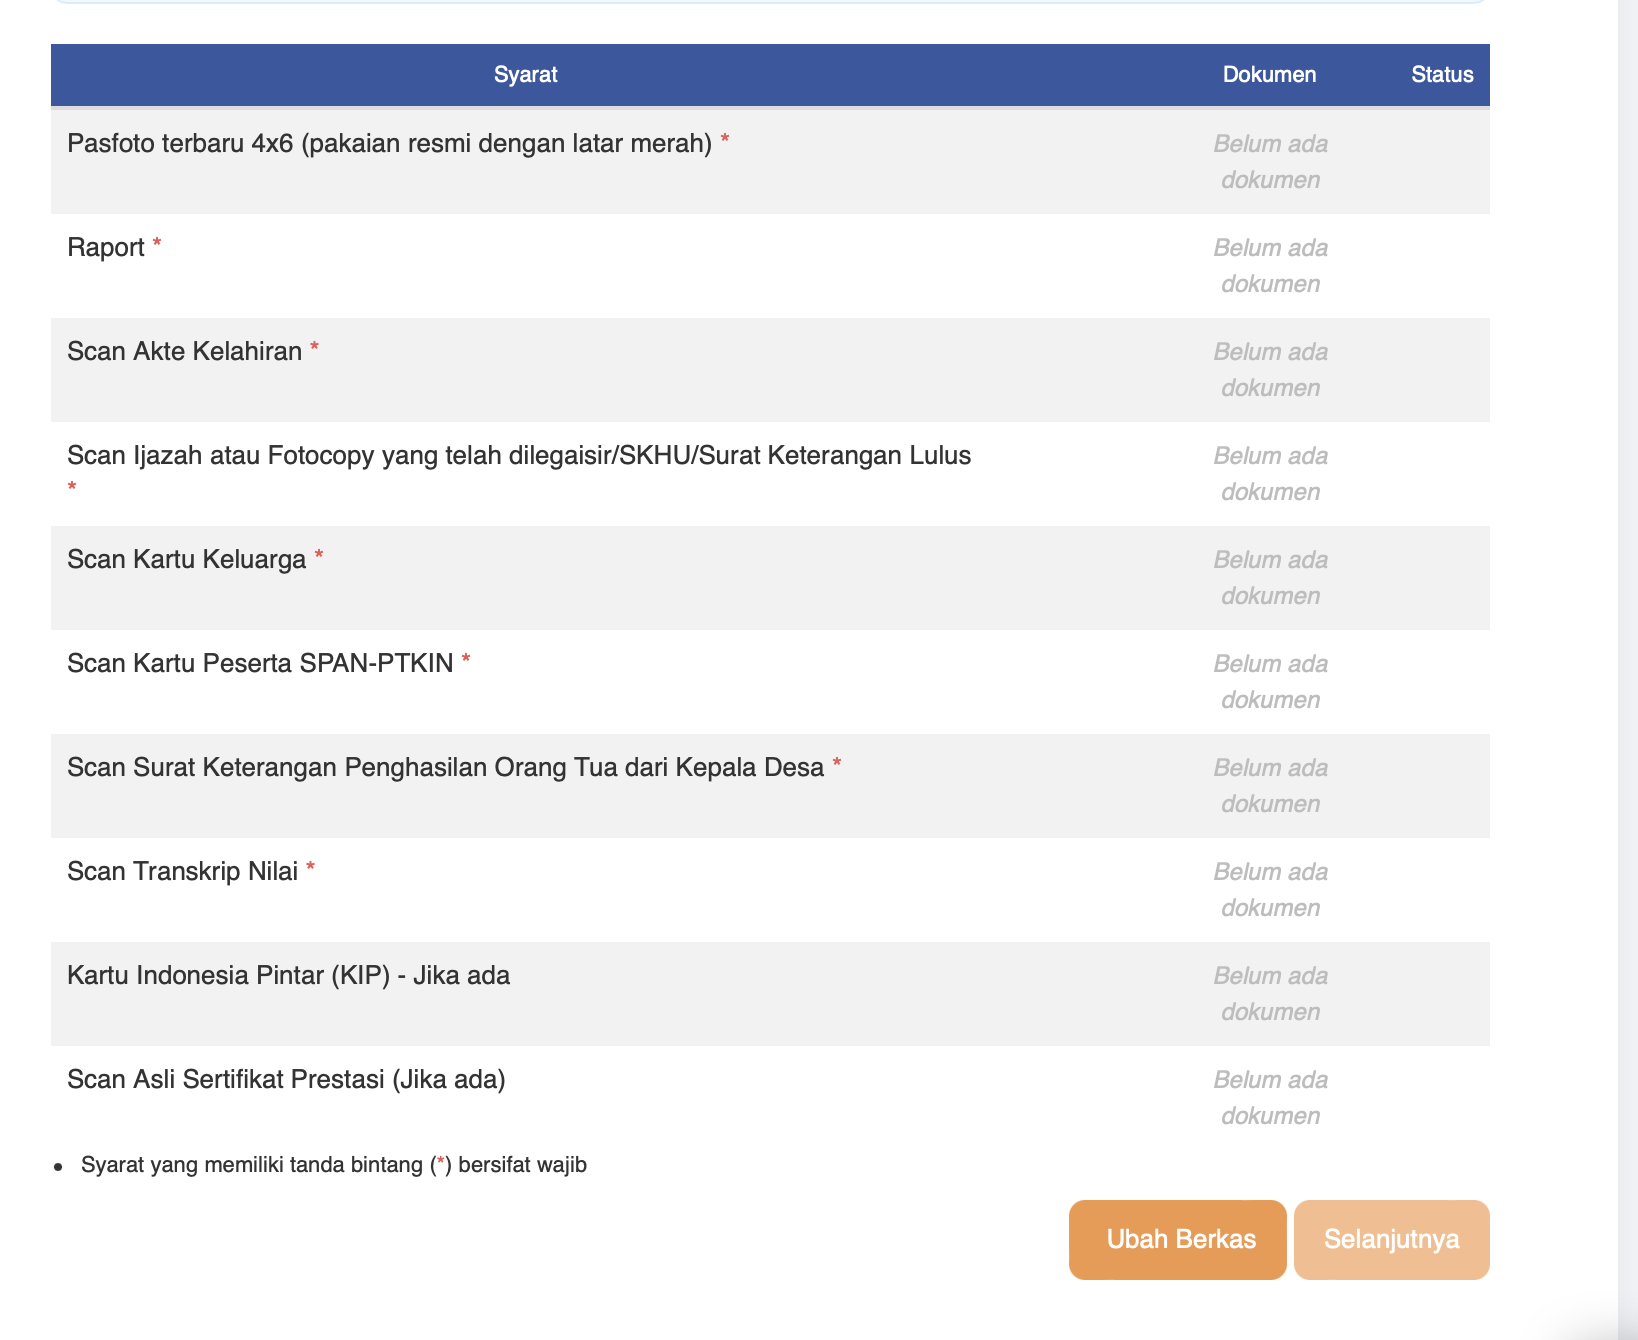Click Belum ada dokumen for Scan Kartu Keluarga

click(x=1270, y=576)
